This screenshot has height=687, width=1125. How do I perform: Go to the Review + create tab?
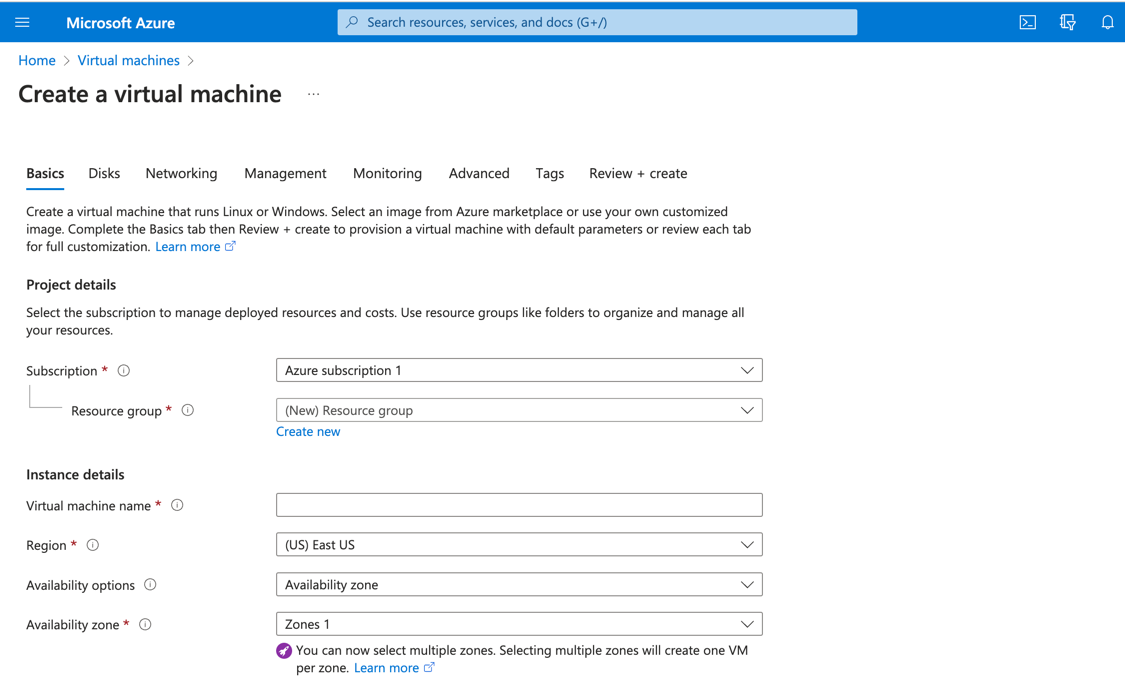pos(638,174)
